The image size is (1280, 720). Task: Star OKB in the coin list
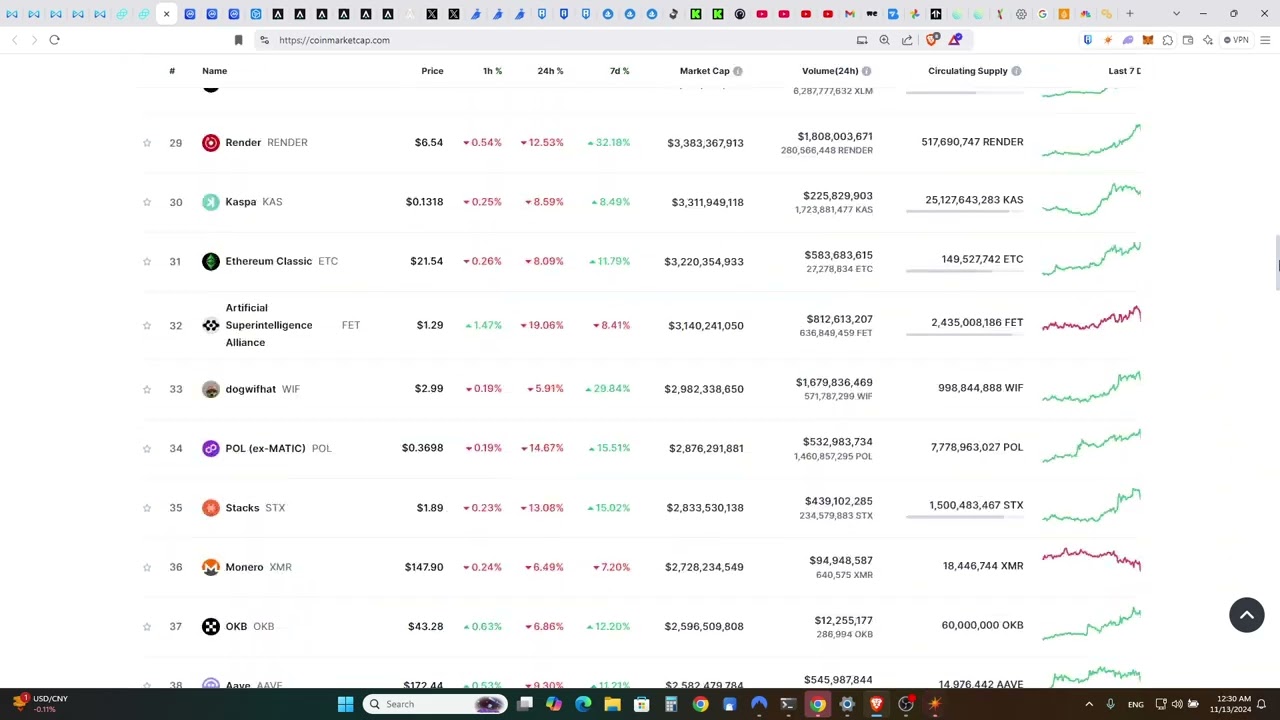click(x=147, y=627)
